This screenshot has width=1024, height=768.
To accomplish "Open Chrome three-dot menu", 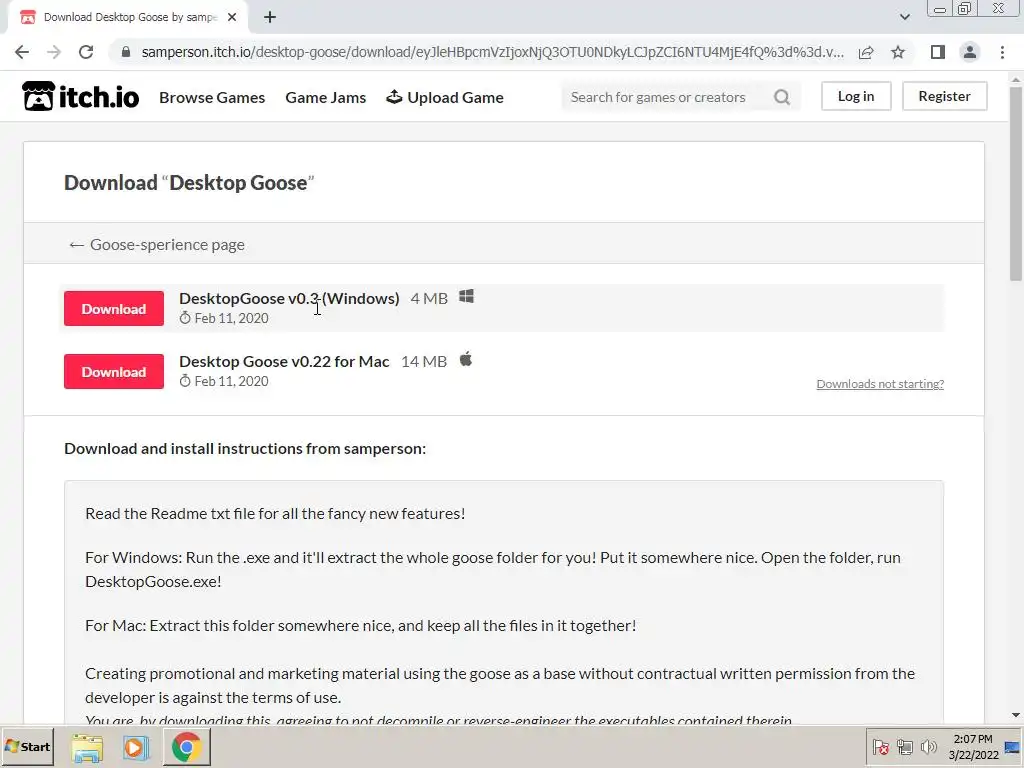I will 1002,52.
